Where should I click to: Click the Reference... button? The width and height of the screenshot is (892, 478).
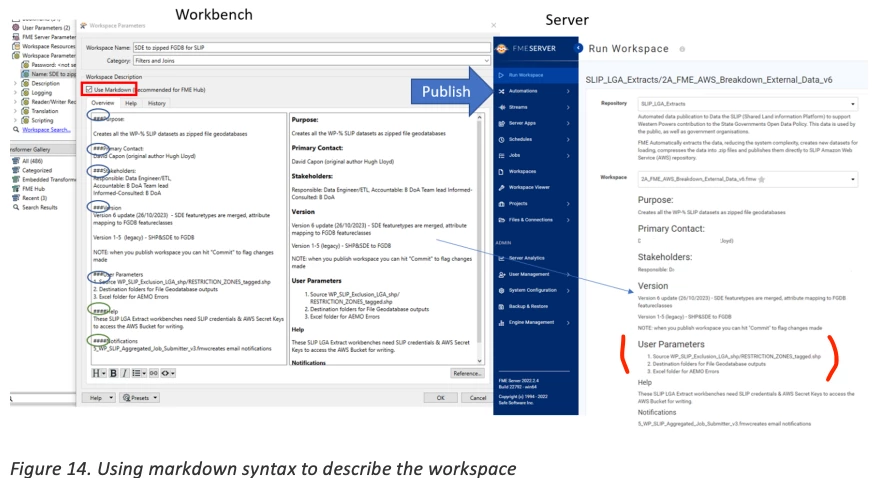click(x=467, y=373)
